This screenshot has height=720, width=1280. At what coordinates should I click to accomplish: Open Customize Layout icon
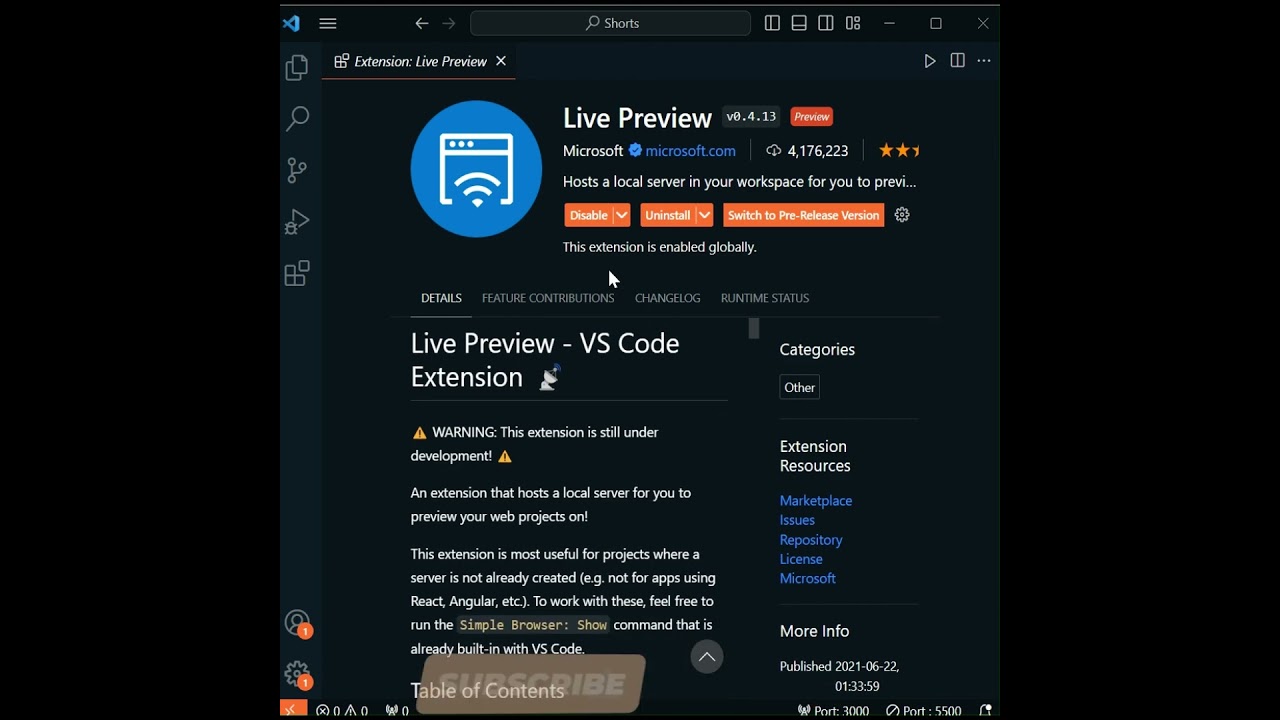click(x=853, y=23)
